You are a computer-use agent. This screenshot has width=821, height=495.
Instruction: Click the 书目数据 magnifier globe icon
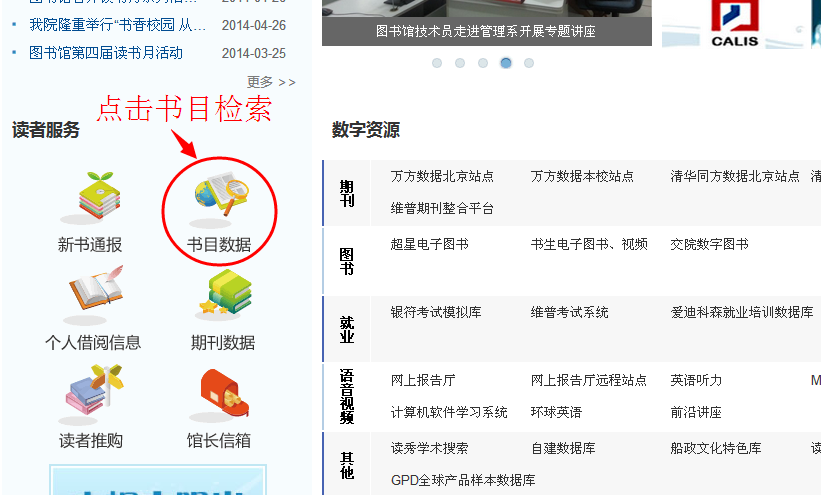221,195
